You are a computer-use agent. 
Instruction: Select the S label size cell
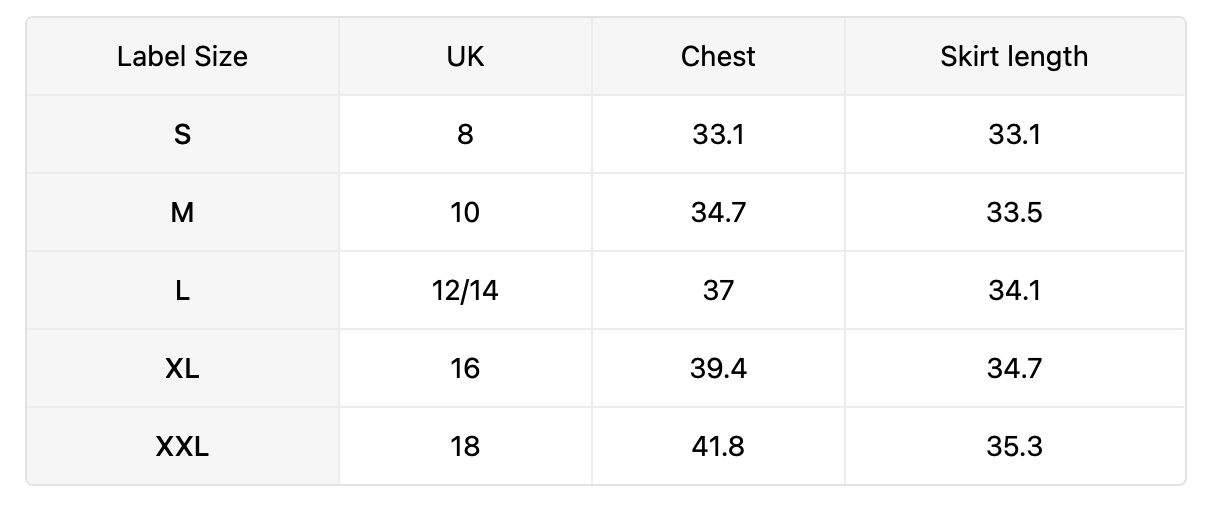[x=182, y=134]
